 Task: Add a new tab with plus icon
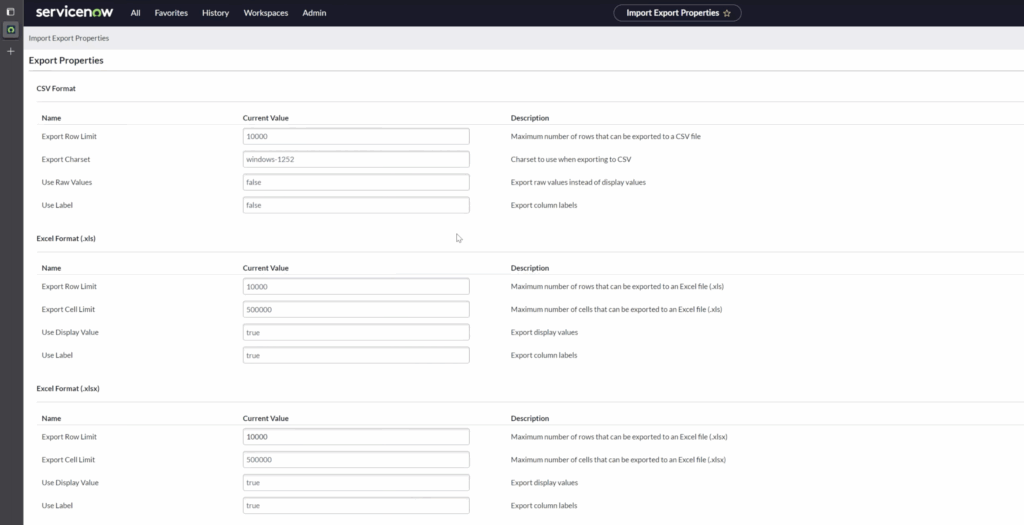[x=11, y=51]
